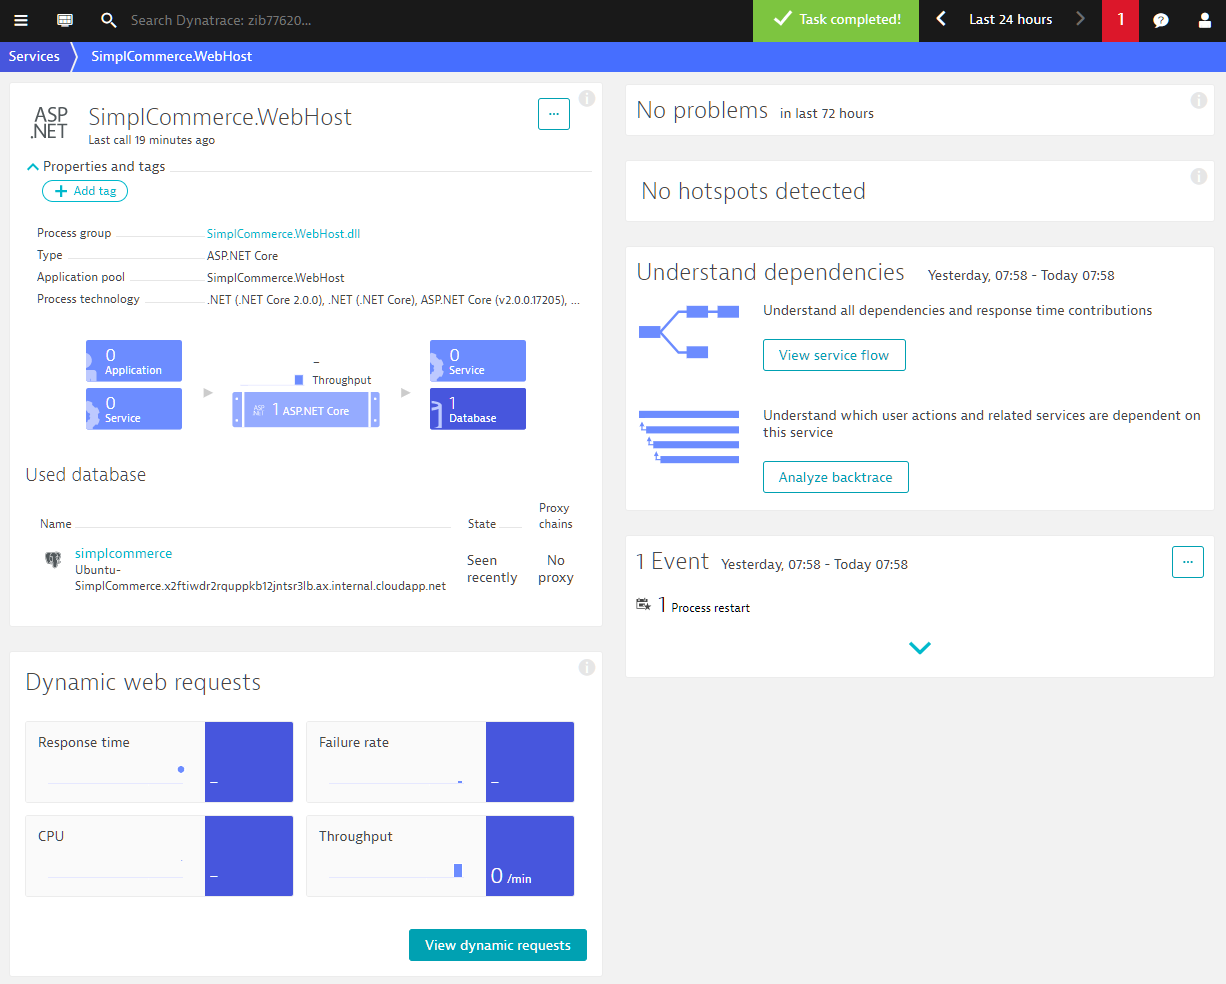Click No hotspots detected text
Screen dimensions: 1226x984
point(753,191)
